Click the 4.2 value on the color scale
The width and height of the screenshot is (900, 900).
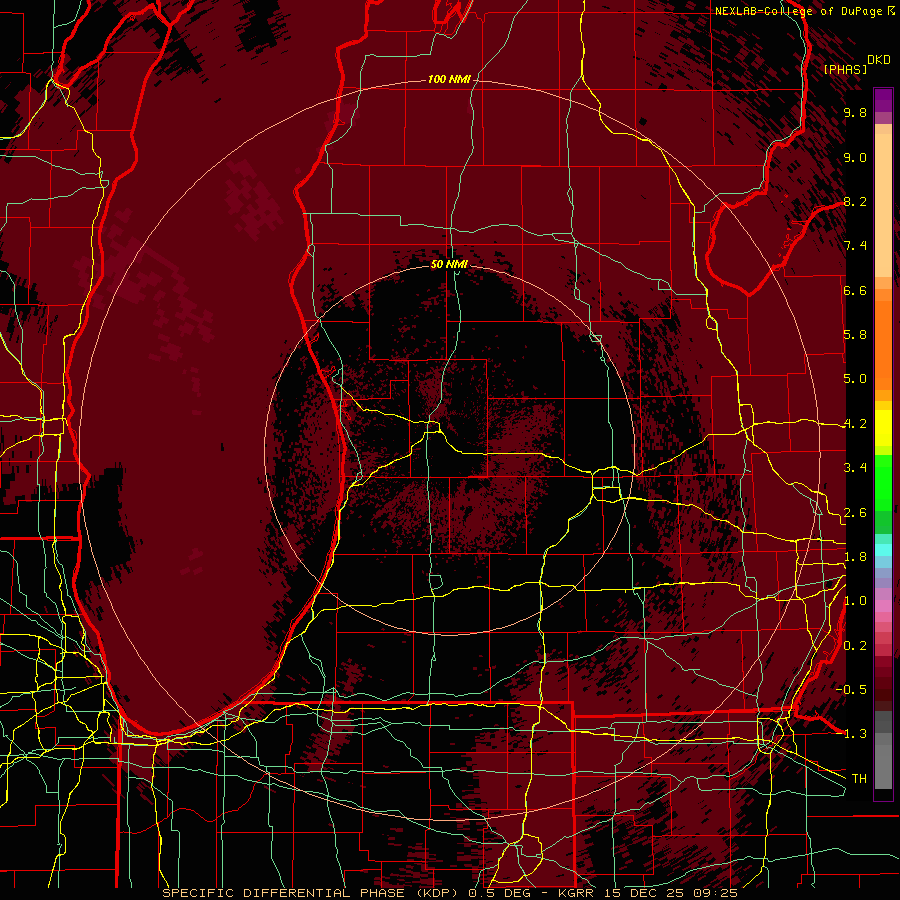click(x=855, y=424)
